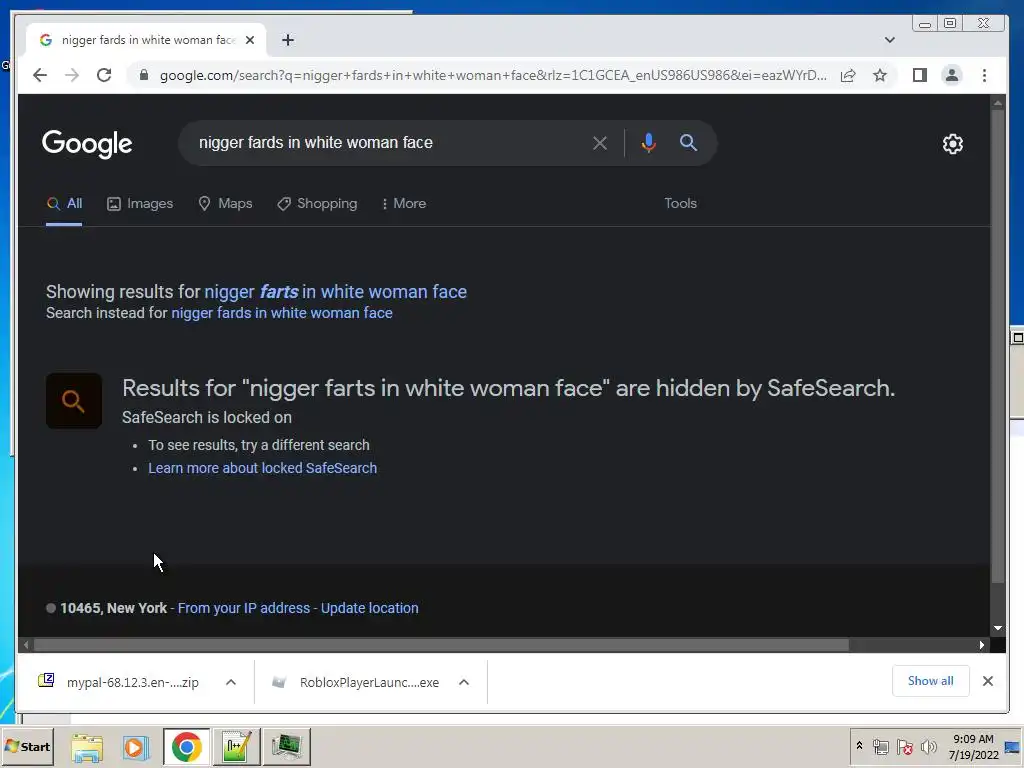
Task: Open a new tab with plus button
Action: (287, 40)
